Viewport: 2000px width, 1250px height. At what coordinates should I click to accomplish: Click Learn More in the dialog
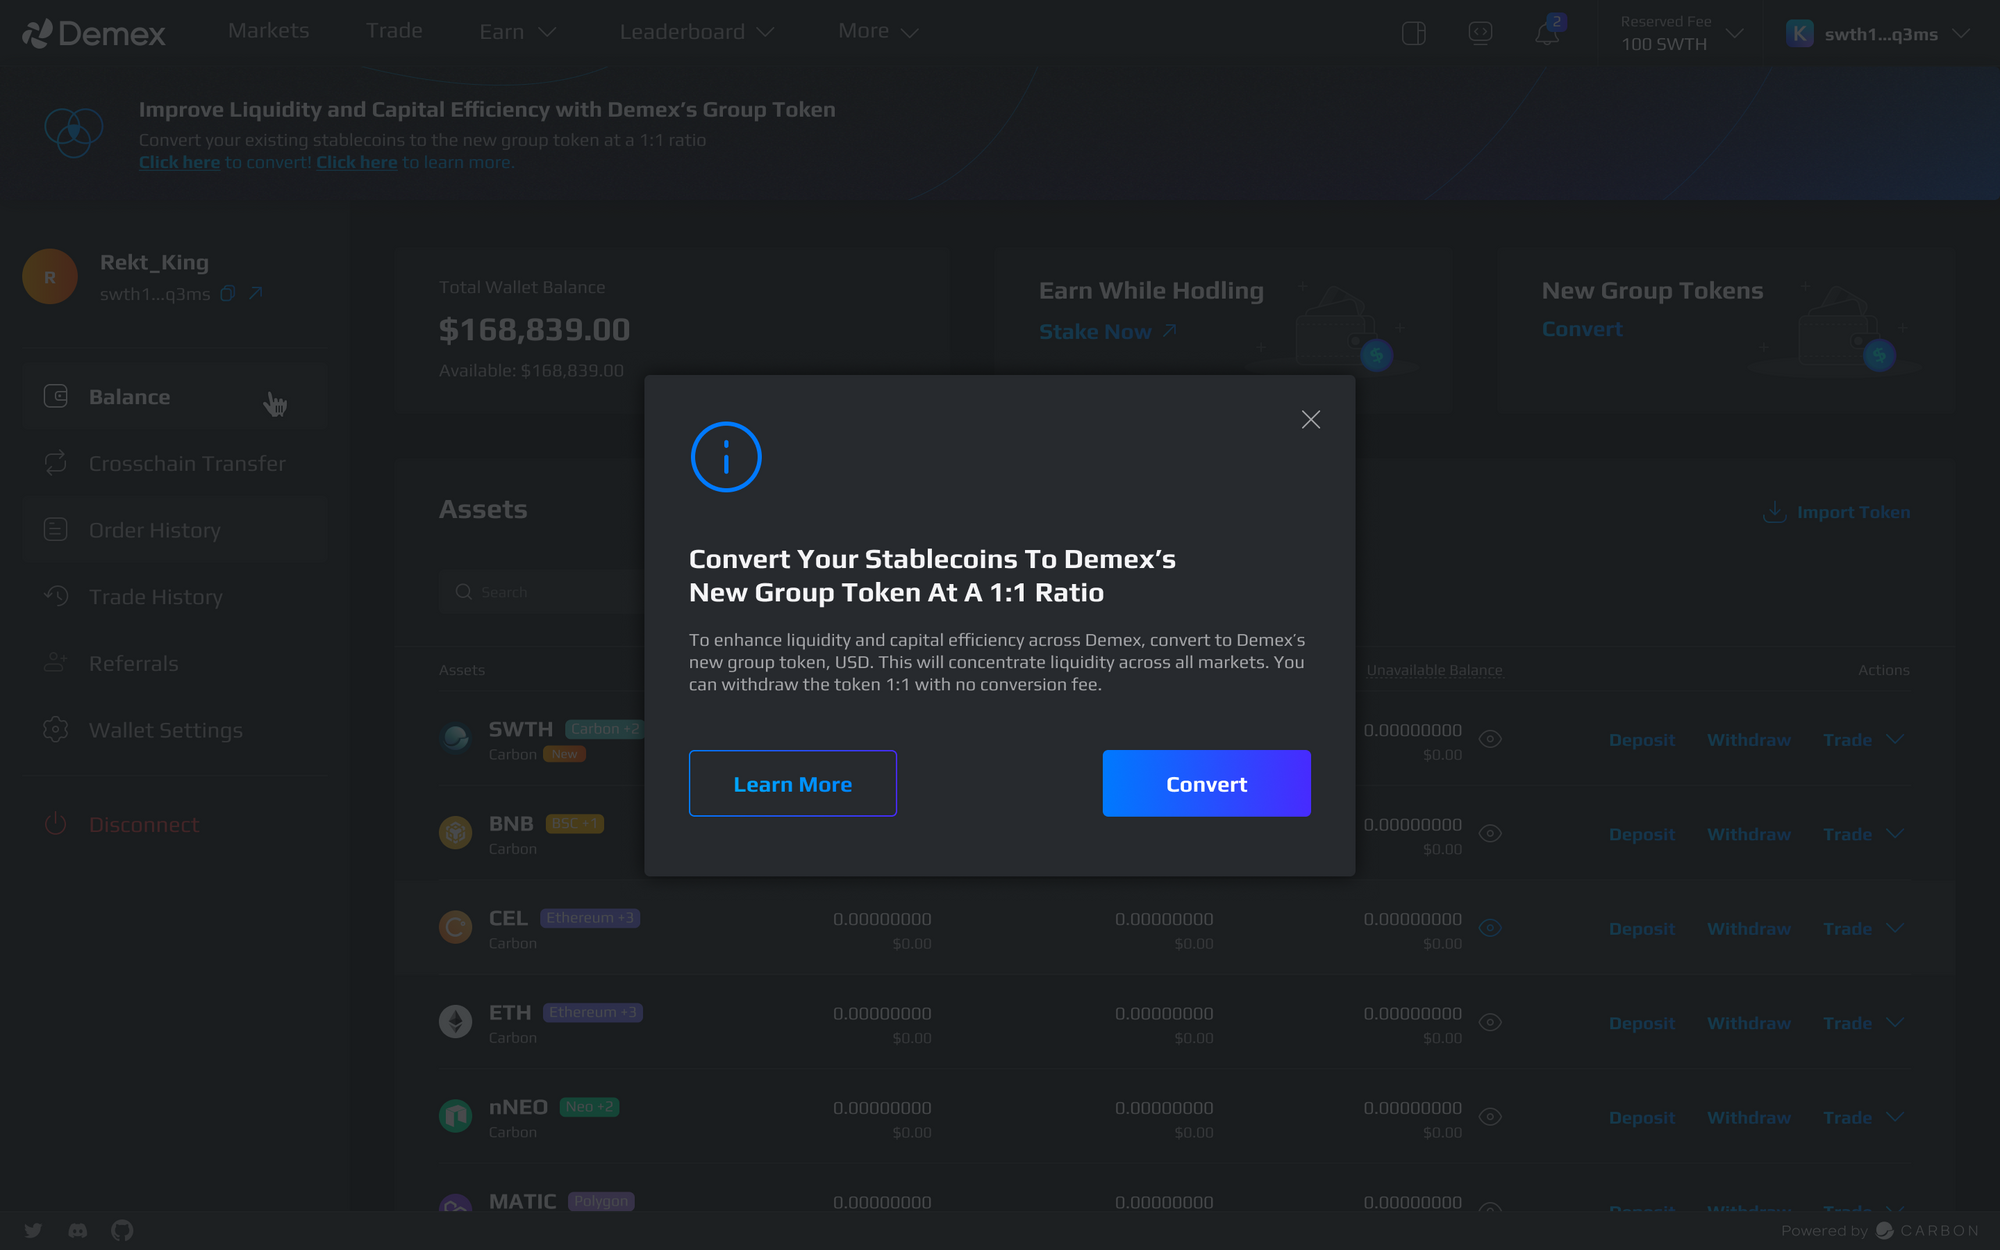pos(792,783)
